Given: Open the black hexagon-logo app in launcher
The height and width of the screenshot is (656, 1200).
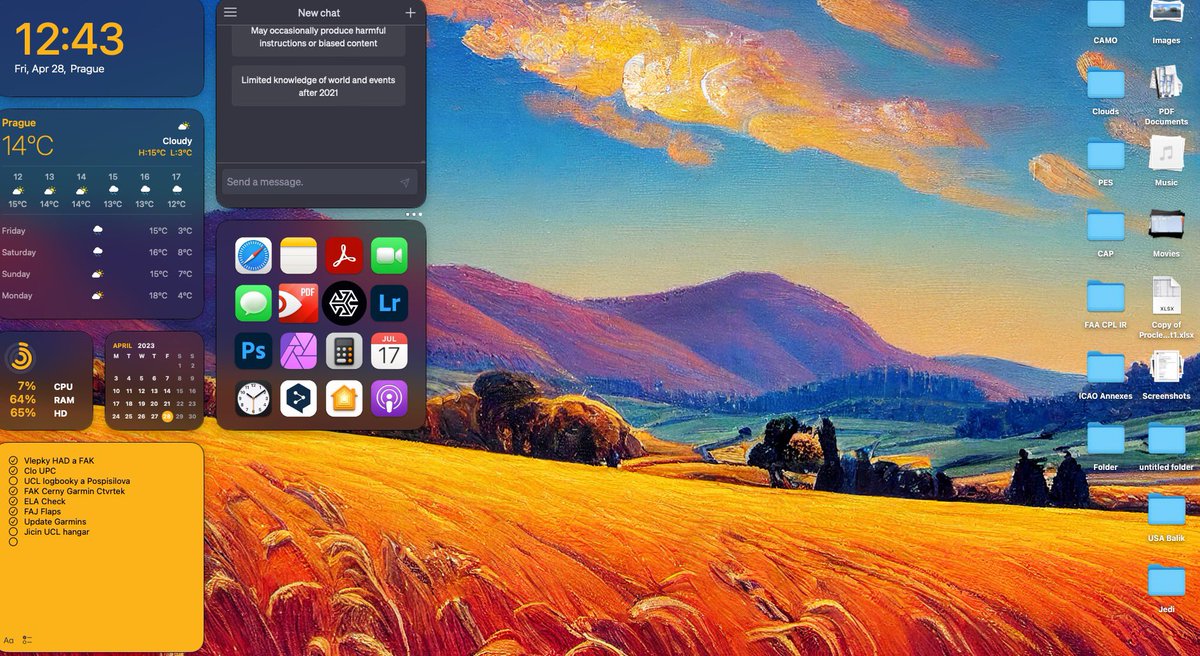Looking at the screenshot, I should (x=344, y=303).
